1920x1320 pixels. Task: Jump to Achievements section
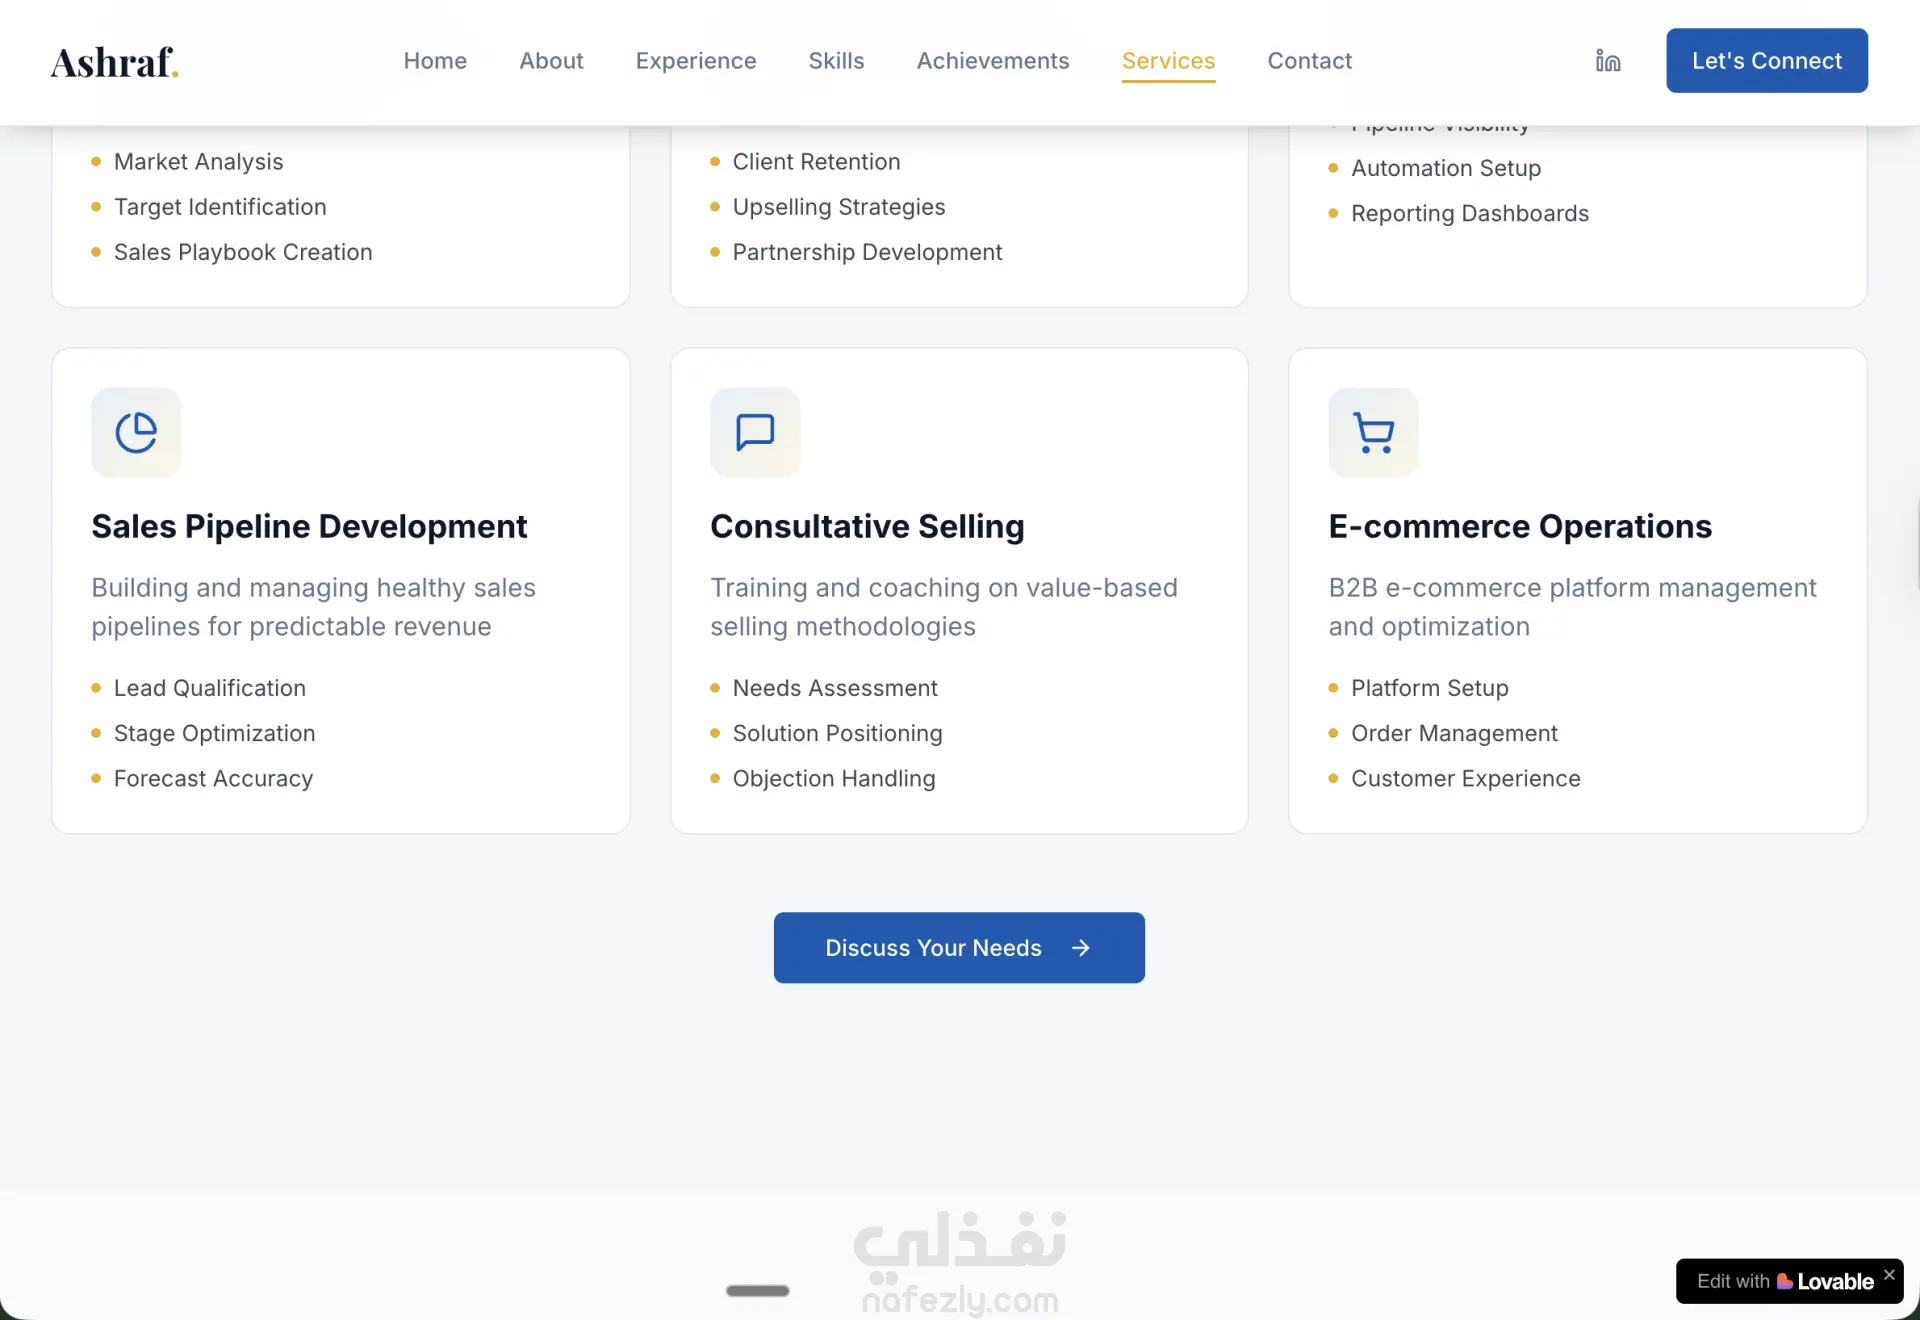pyautogui.click(x=993, y=61)
